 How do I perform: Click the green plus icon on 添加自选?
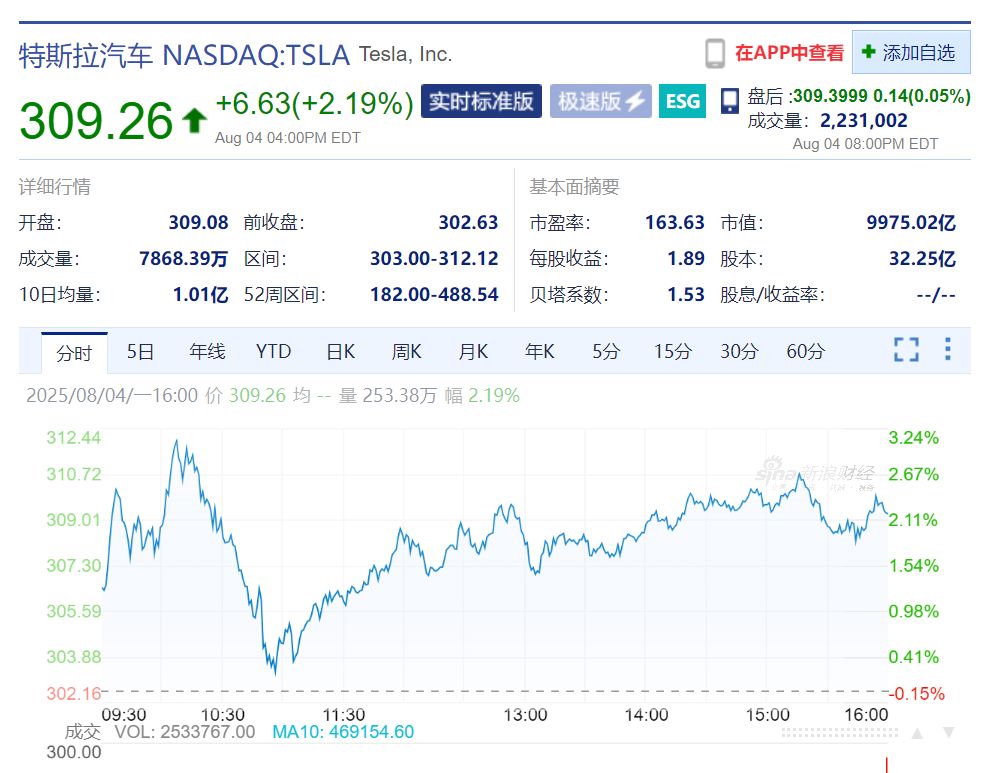point(868,52)
